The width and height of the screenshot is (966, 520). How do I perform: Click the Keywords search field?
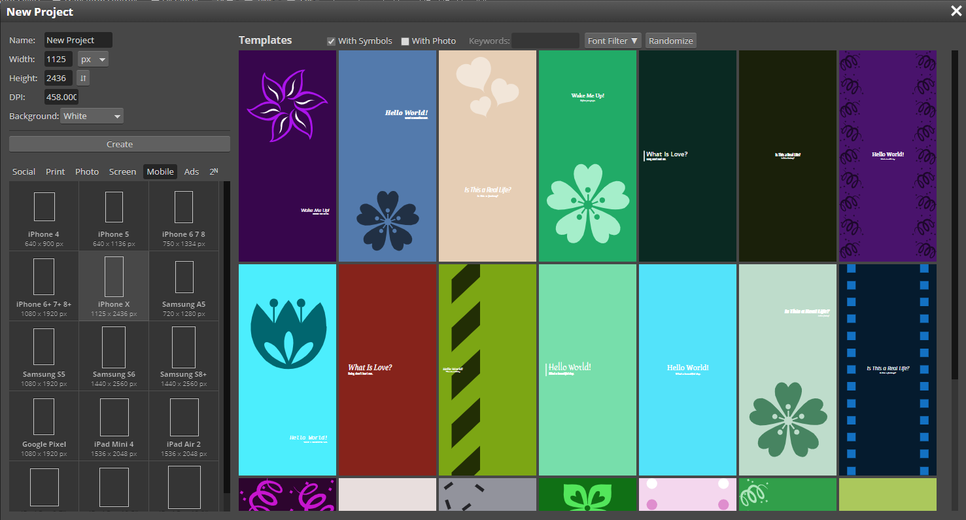(545, 41)
